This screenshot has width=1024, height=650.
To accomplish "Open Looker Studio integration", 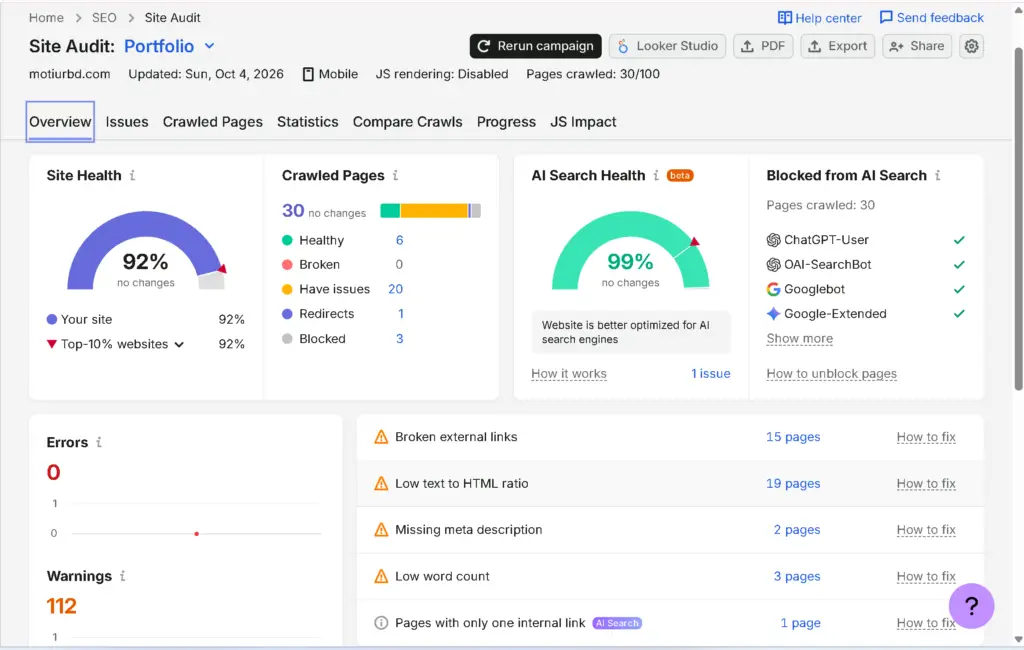I will pyautogui.click(x=667, y=46).
